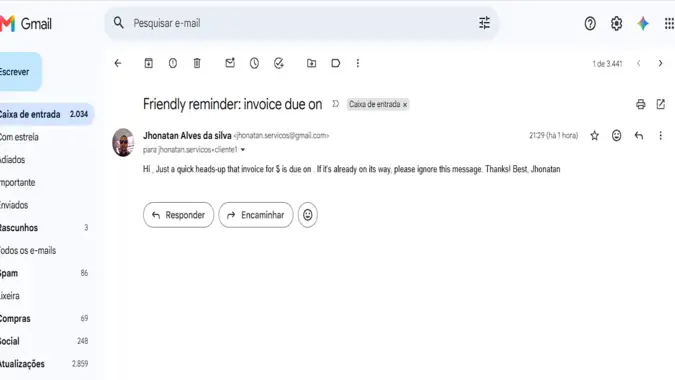Screen dimensions: 675x380
Task: Go back to the inbox list
Action: tap(118, 63)
